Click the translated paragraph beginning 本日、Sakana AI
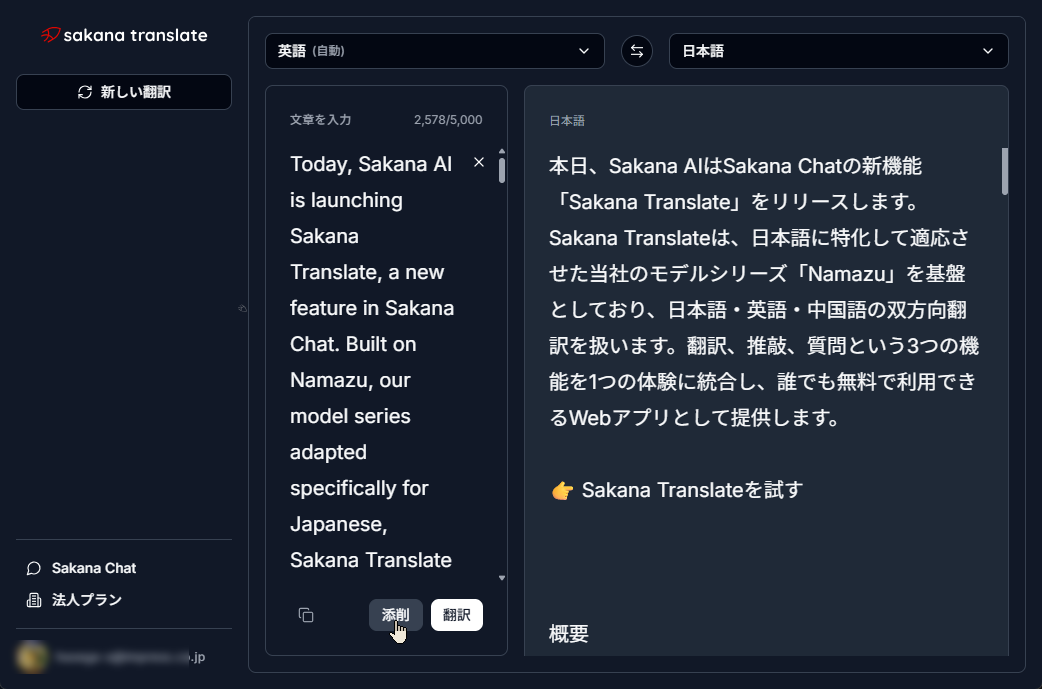Screen dimensions: 1042x689 pyautogui.click(x=764, y=292)
